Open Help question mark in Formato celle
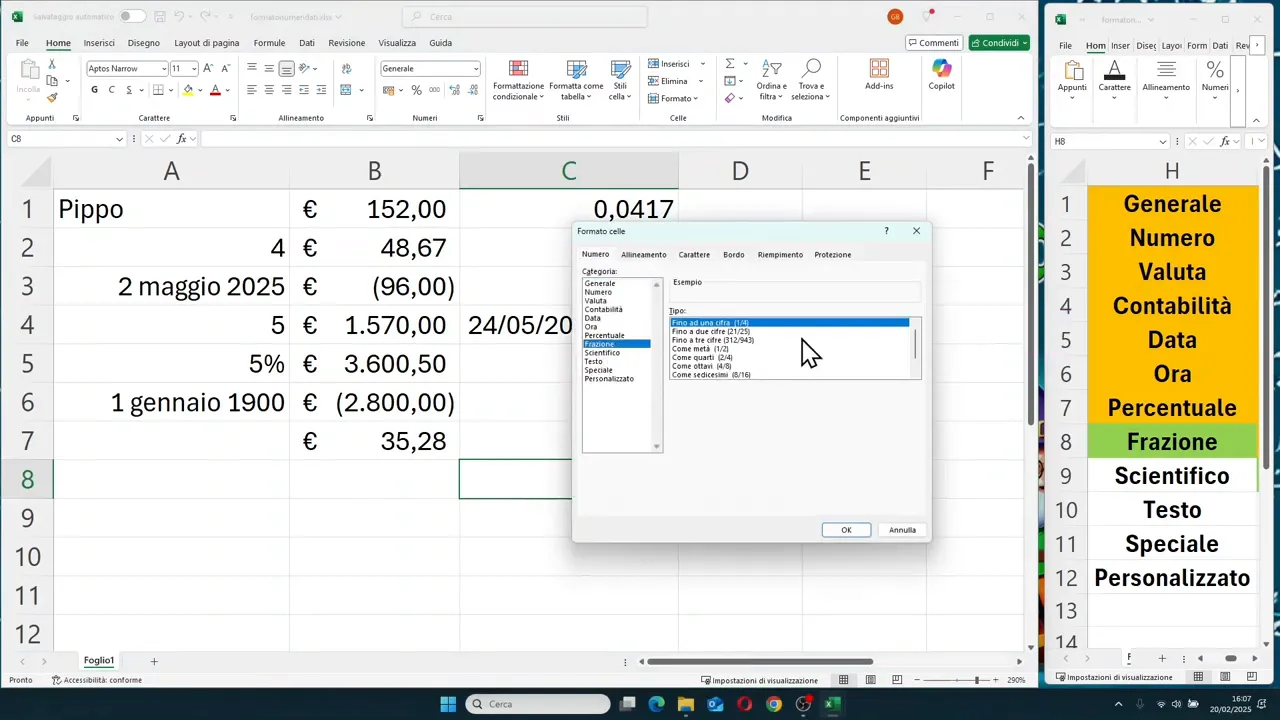 click(886, 231)
